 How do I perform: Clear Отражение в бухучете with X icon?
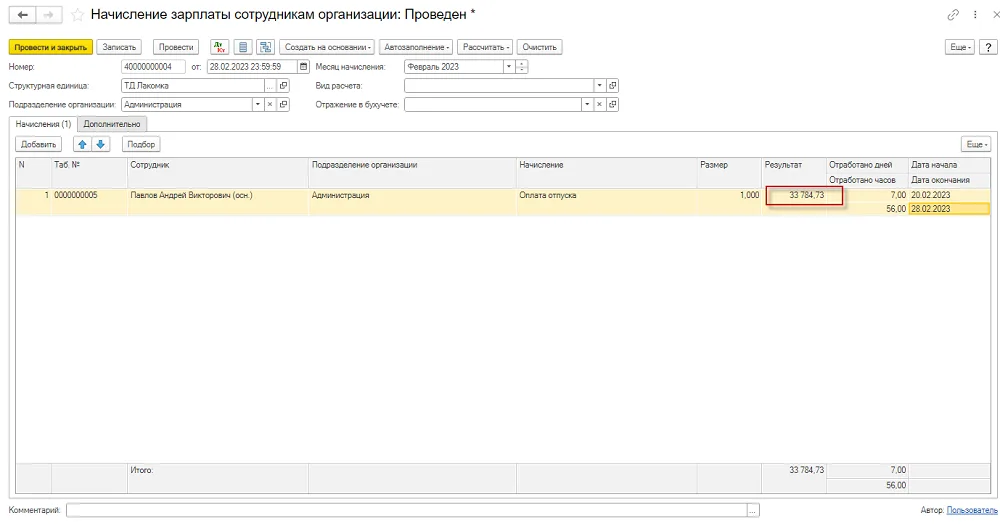599,105
